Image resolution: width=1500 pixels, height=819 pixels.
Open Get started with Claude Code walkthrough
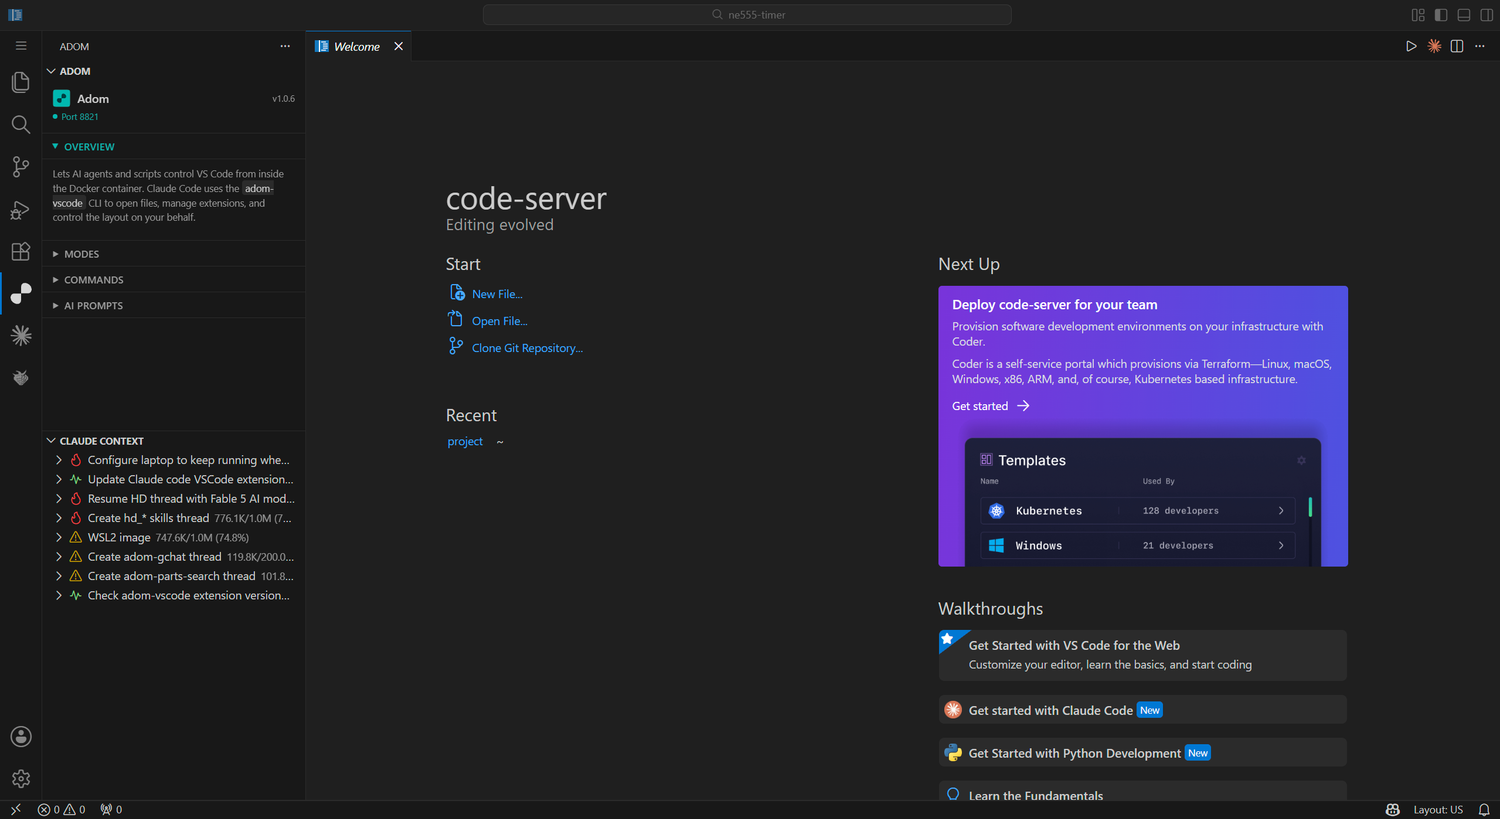tap(1142, 710)
